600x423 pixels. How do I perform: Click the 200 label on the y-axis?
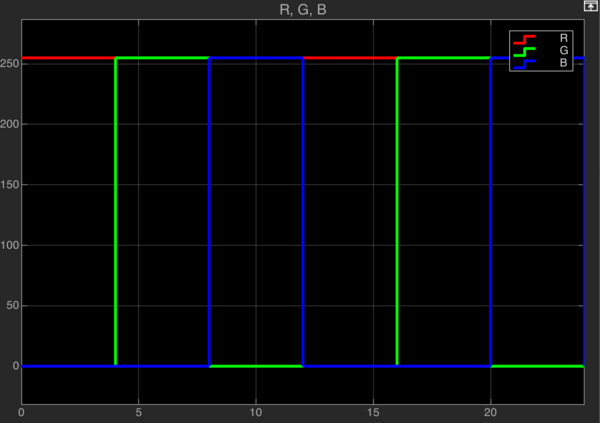click(10, 124)
